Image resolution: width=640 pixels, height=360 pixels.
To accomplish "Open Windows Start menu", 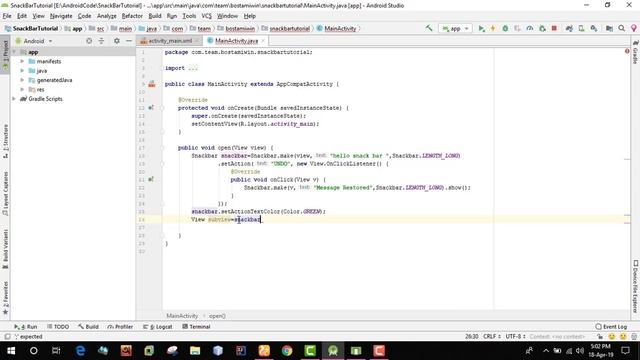I will (11, 351).
